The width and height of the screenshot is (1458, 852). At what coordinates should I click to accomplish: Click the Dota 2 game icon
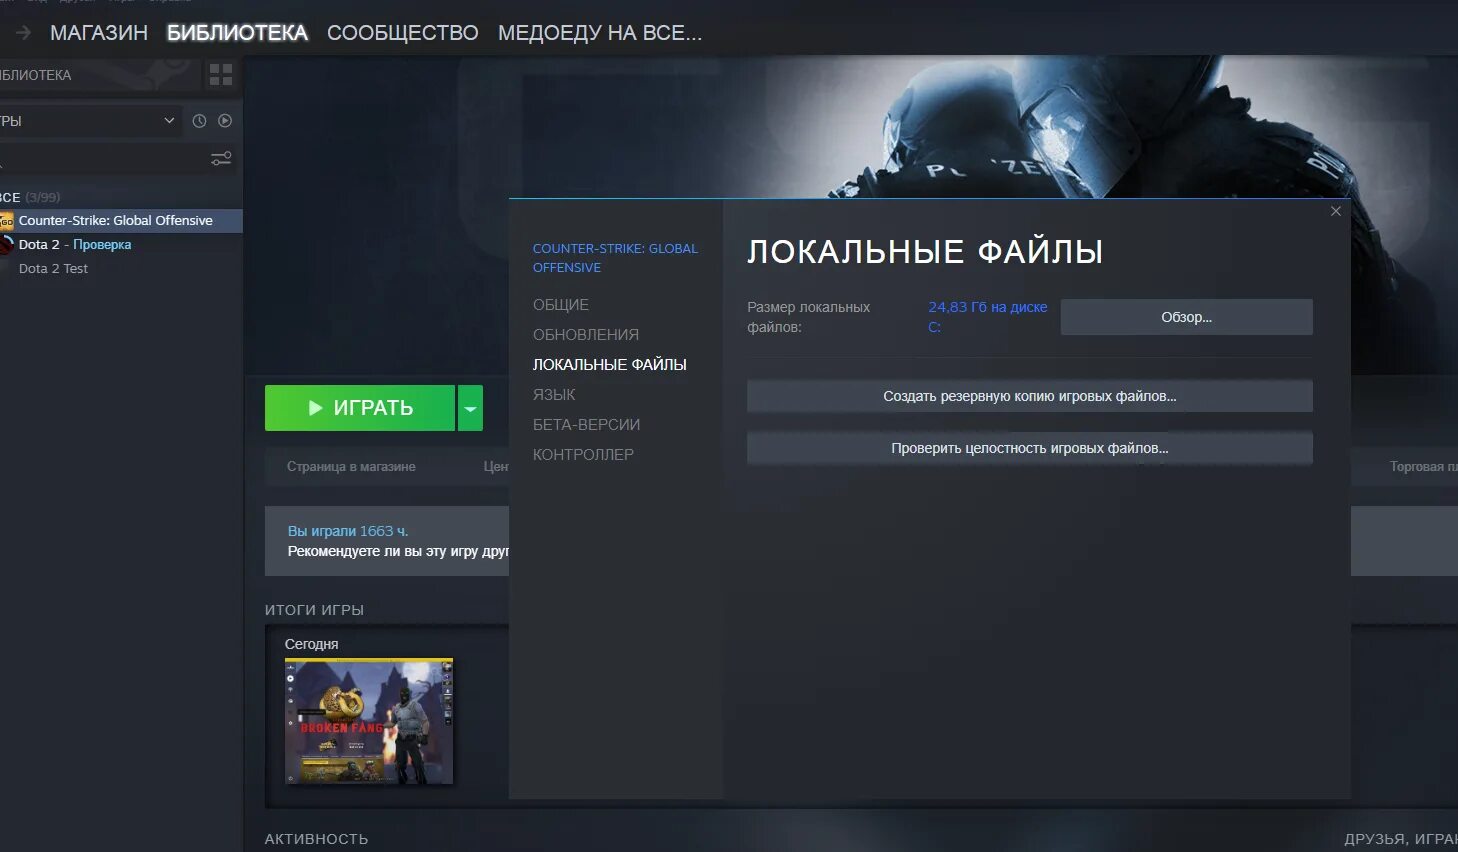(x=7, y=244)
